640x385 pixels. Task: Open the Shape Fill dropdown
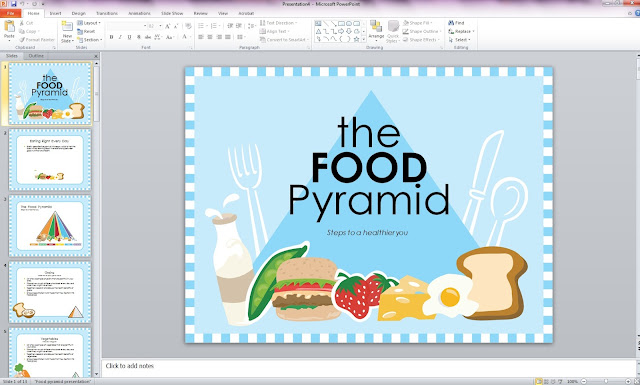click(x=418, y=23)
